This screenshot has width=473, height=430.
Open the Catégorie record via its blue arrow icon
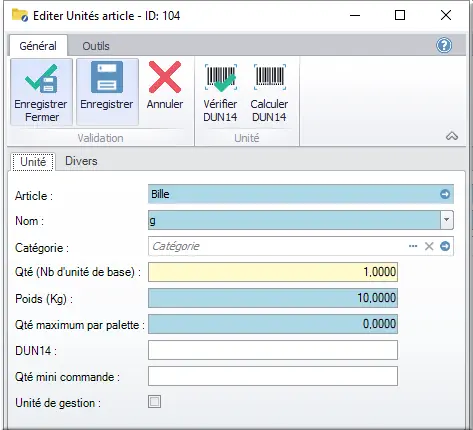[x=445, y=246]
